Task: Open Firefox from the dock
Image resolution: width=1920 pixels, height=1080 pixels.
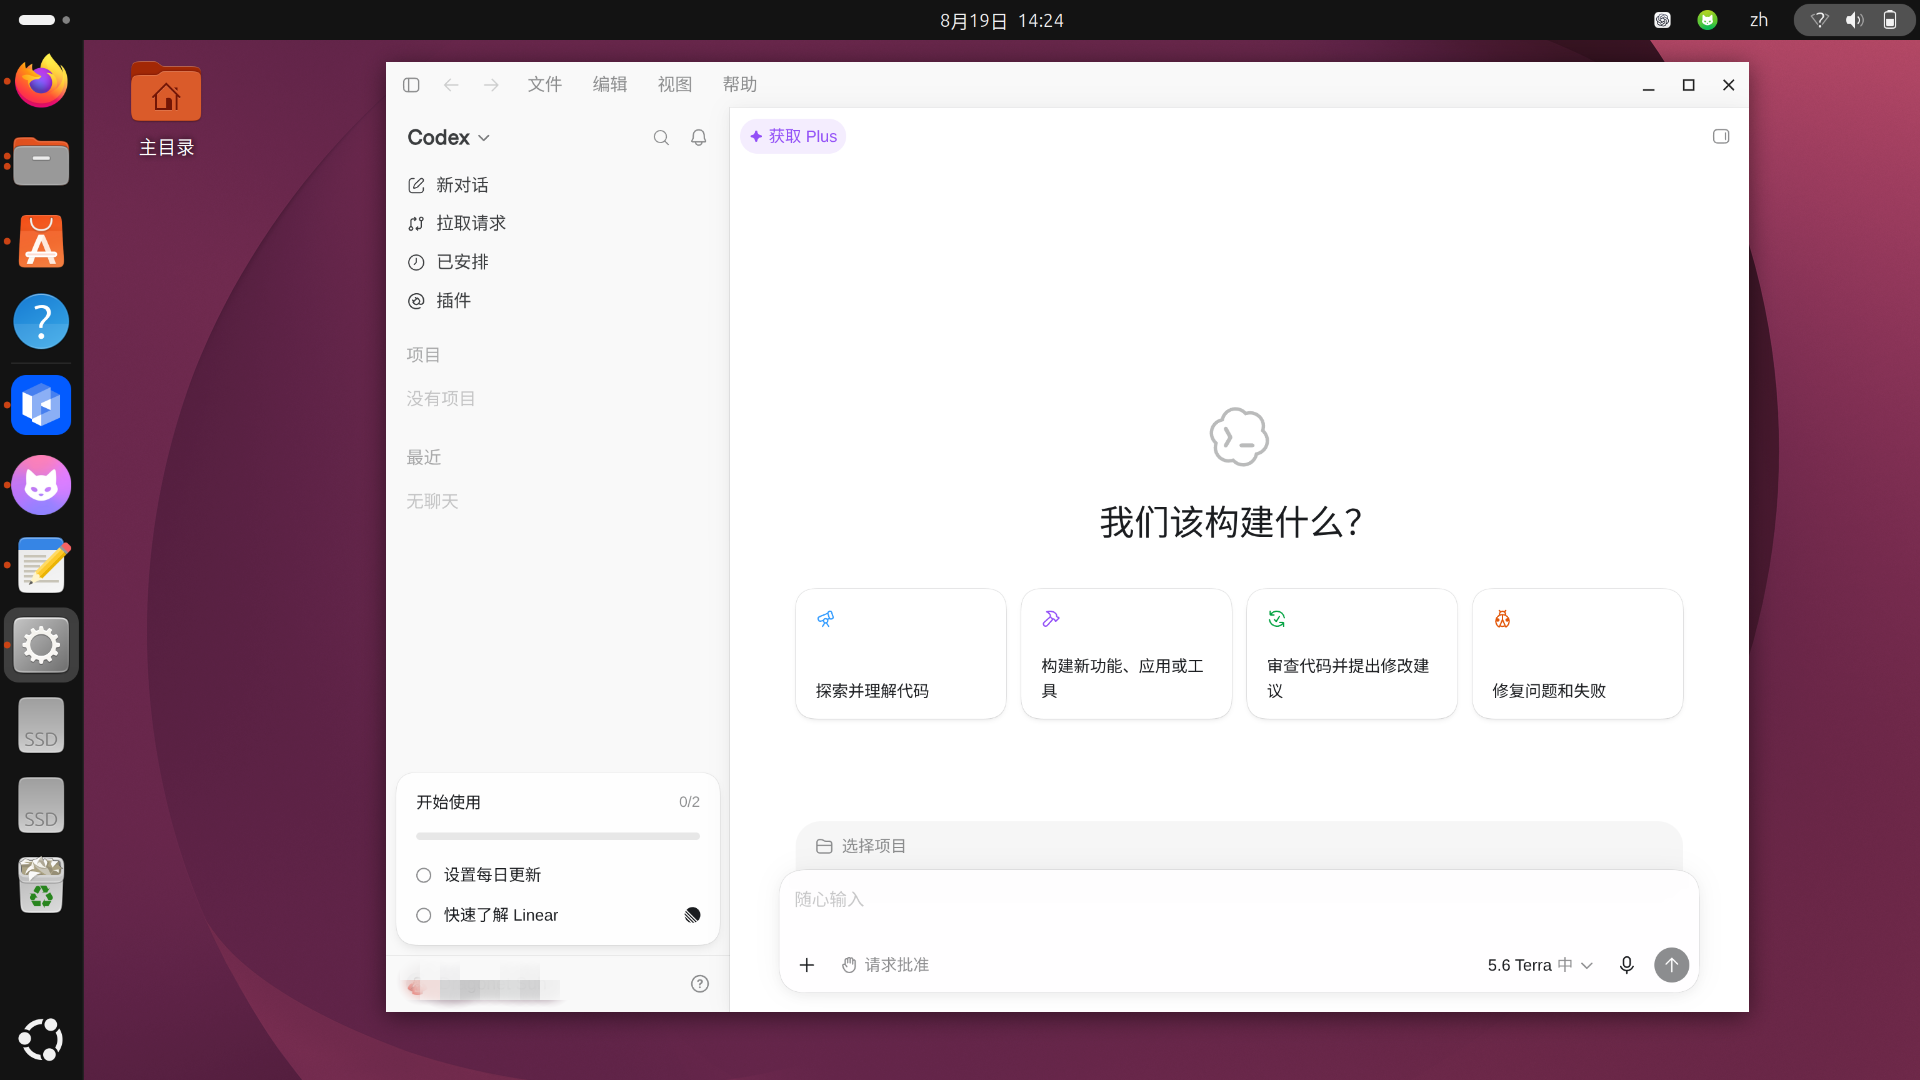Action: click(41, 81)
